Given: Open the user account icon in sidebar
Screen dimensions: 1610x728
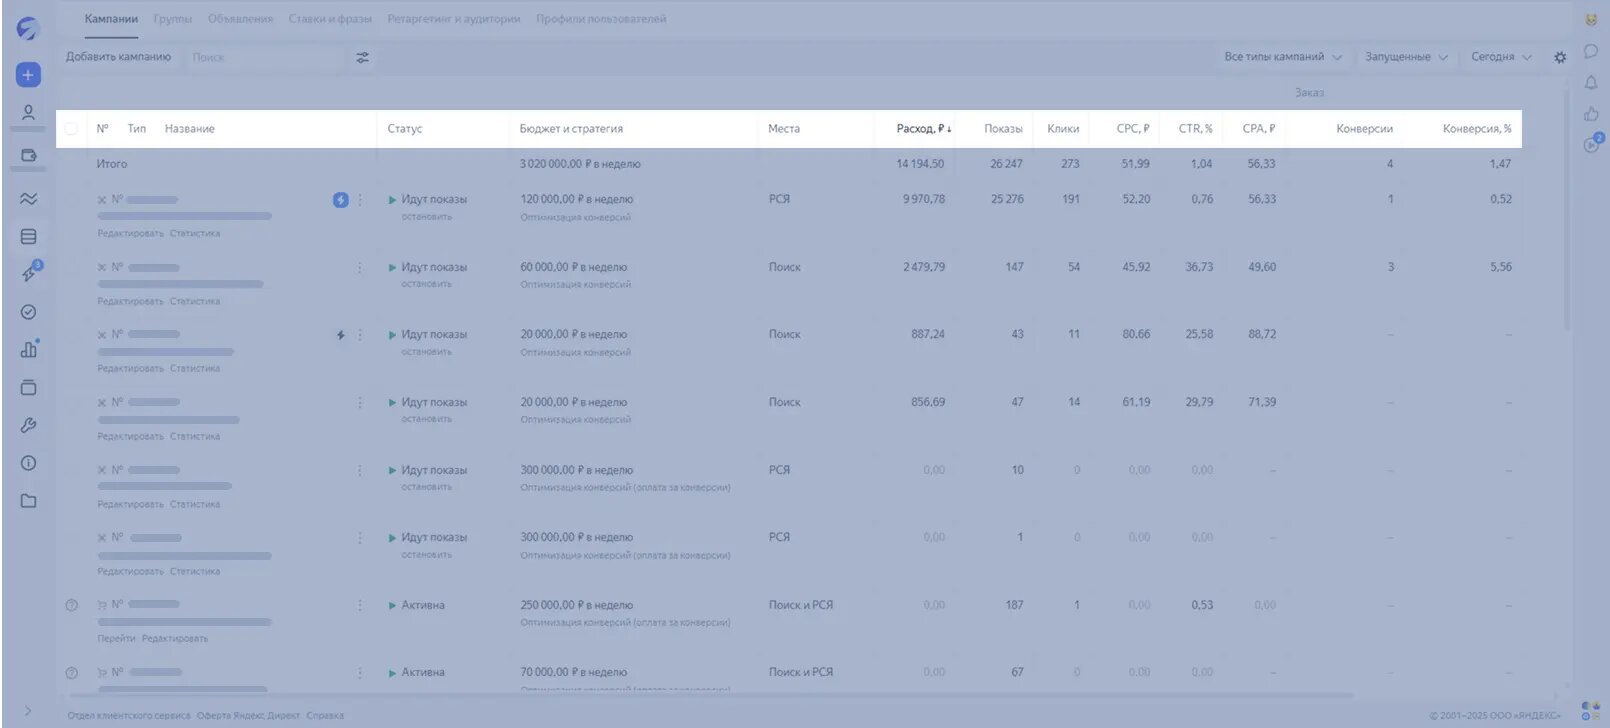Looking at the screenshot, I should [x=28, y=113].
